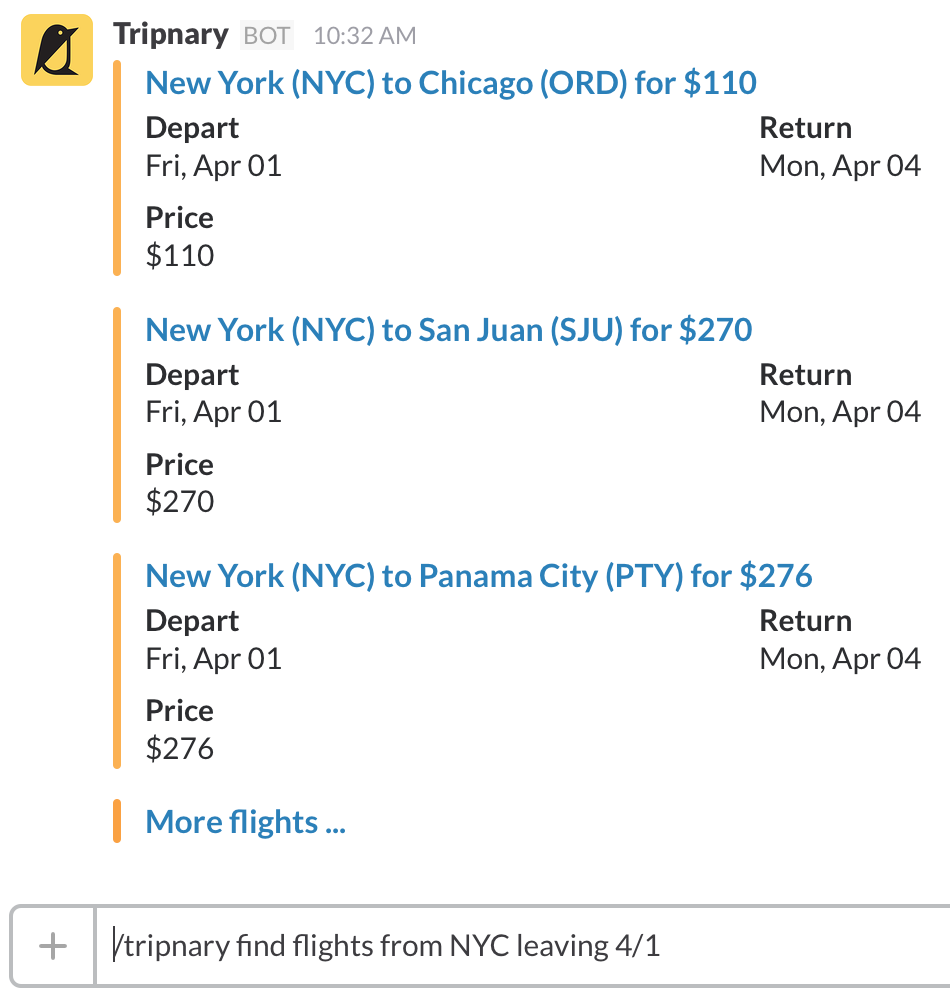Click the Chicago flight depart date
The image size is (950, 996).
214,165
